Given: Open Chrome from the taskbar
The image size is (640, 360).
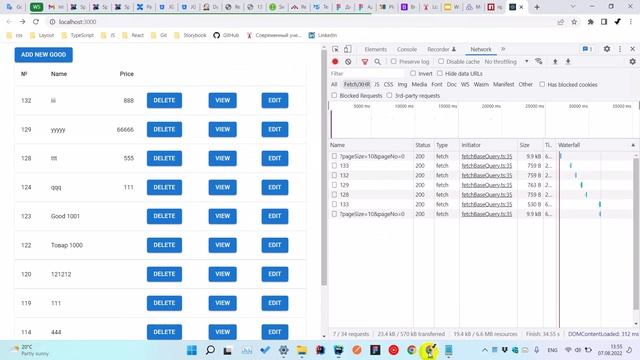Looking at the screenshot, I should click(x=412, y=350).
